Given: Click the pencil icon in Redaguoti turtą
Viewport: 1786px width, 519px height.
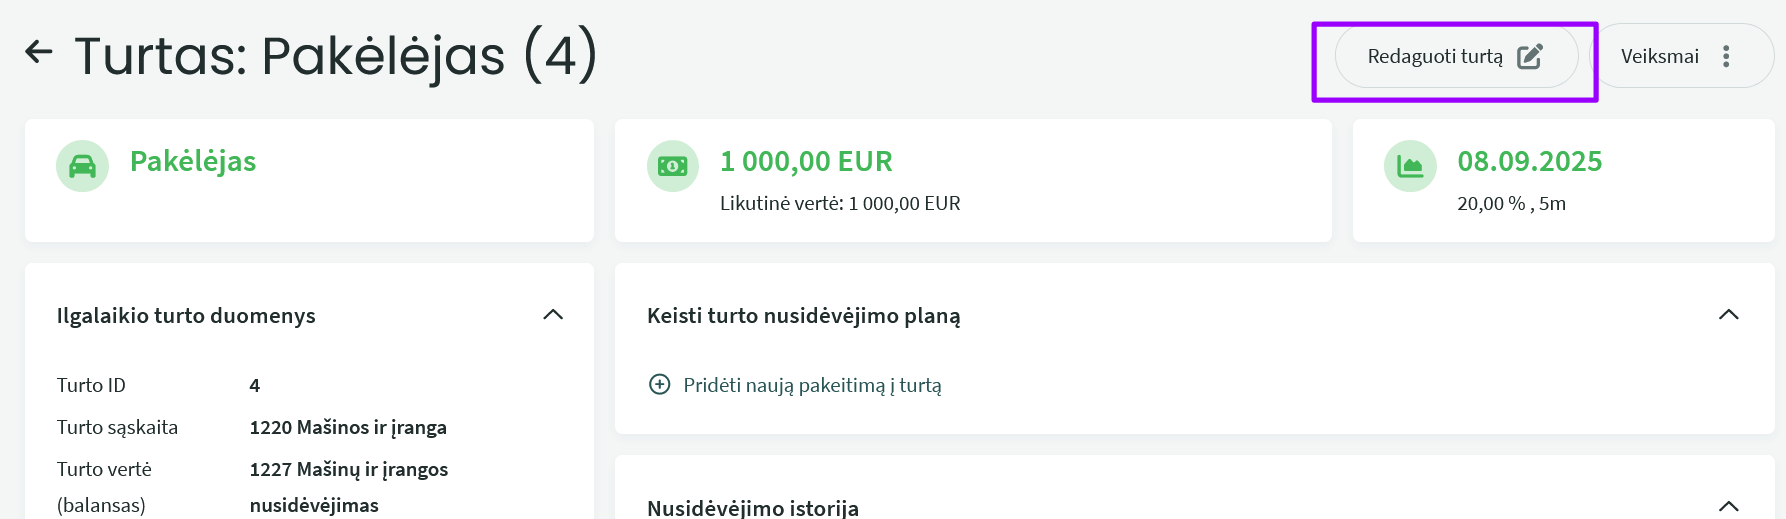Looking at the screenshot, I should click(x=1530, y=56).
